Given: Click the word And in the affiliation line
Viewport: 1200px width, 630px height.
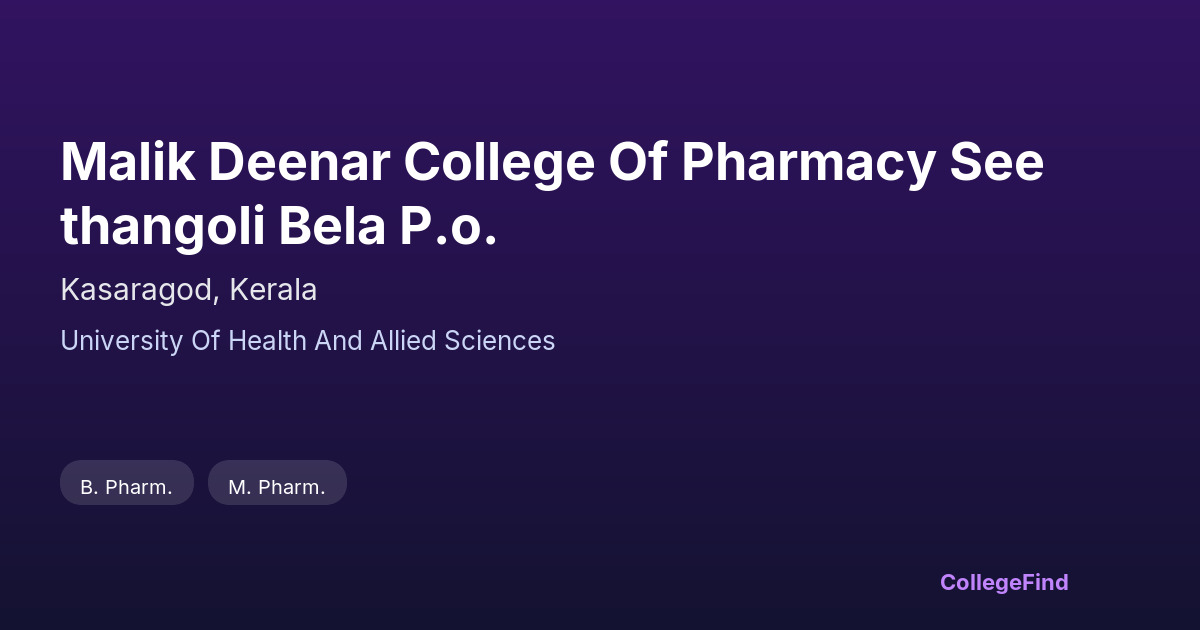Looking at the screenshot, I should pyautogui.click(x=339, y=341).
